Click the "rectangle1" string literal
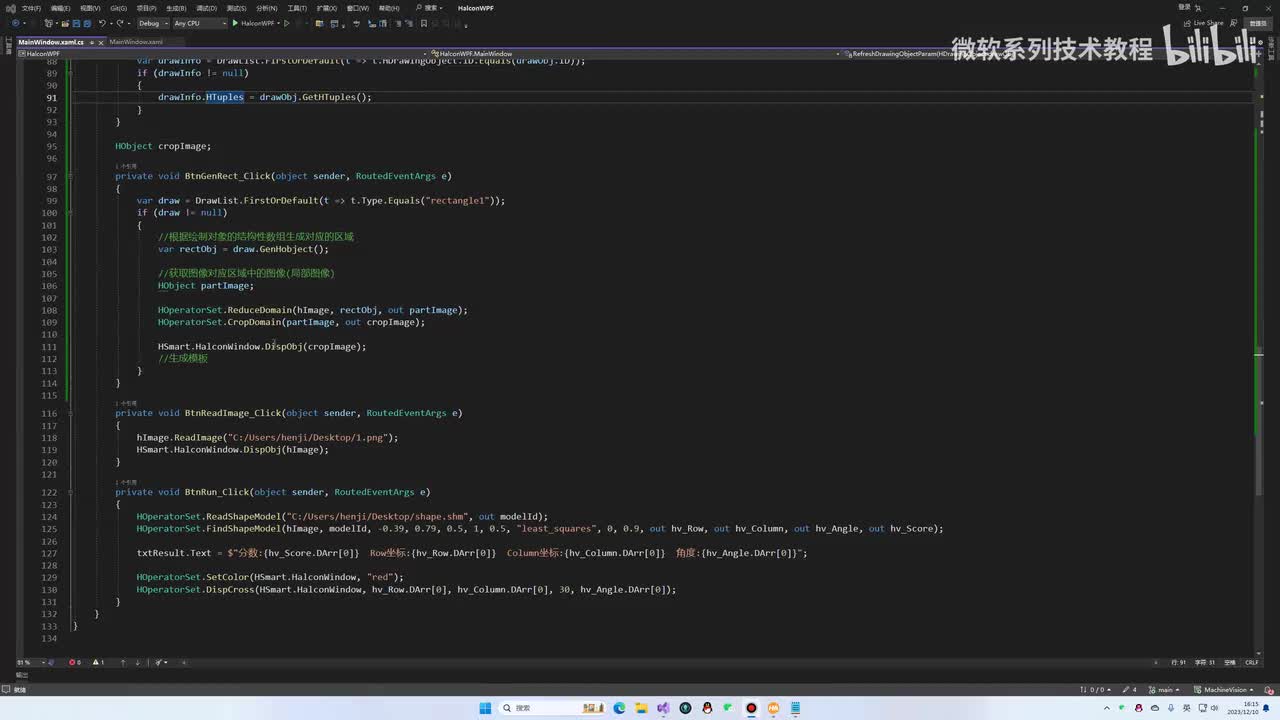 click(x=458, y=200)
